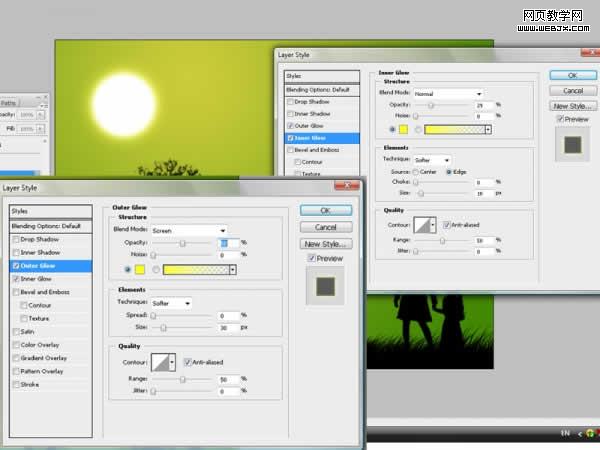Screen dimensions: 600x450
Task: Switch to Paths tab in side panel
Action: 8,103
